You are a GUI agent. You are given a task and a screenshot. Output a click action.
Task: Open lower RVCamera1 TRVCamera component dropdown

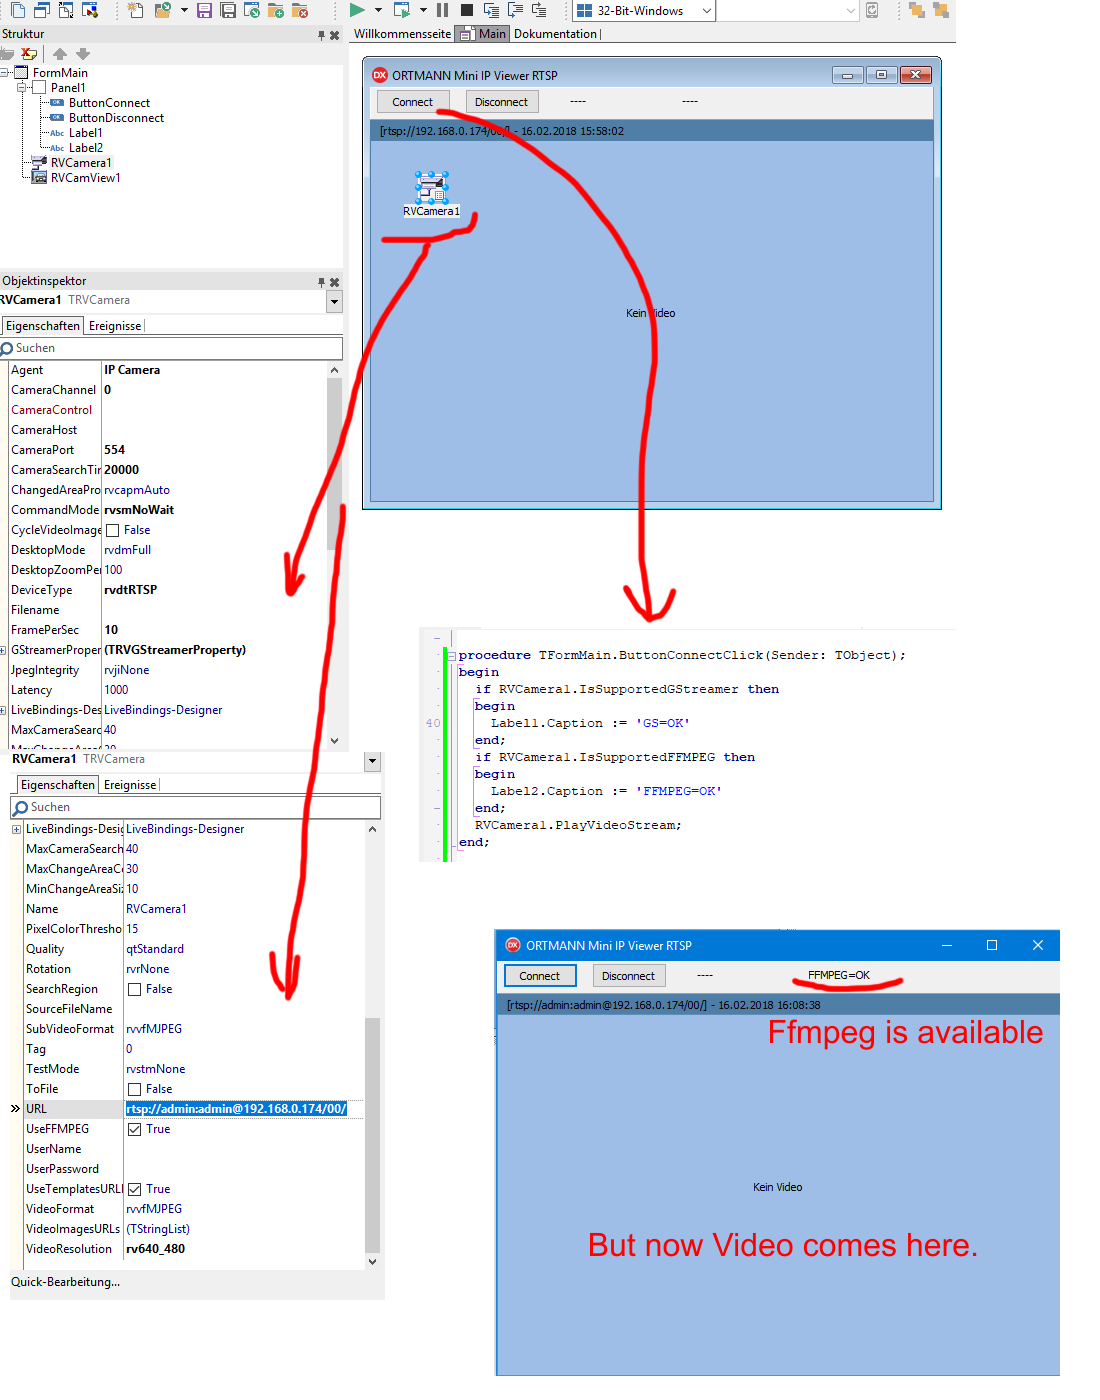tap(372, 760)
